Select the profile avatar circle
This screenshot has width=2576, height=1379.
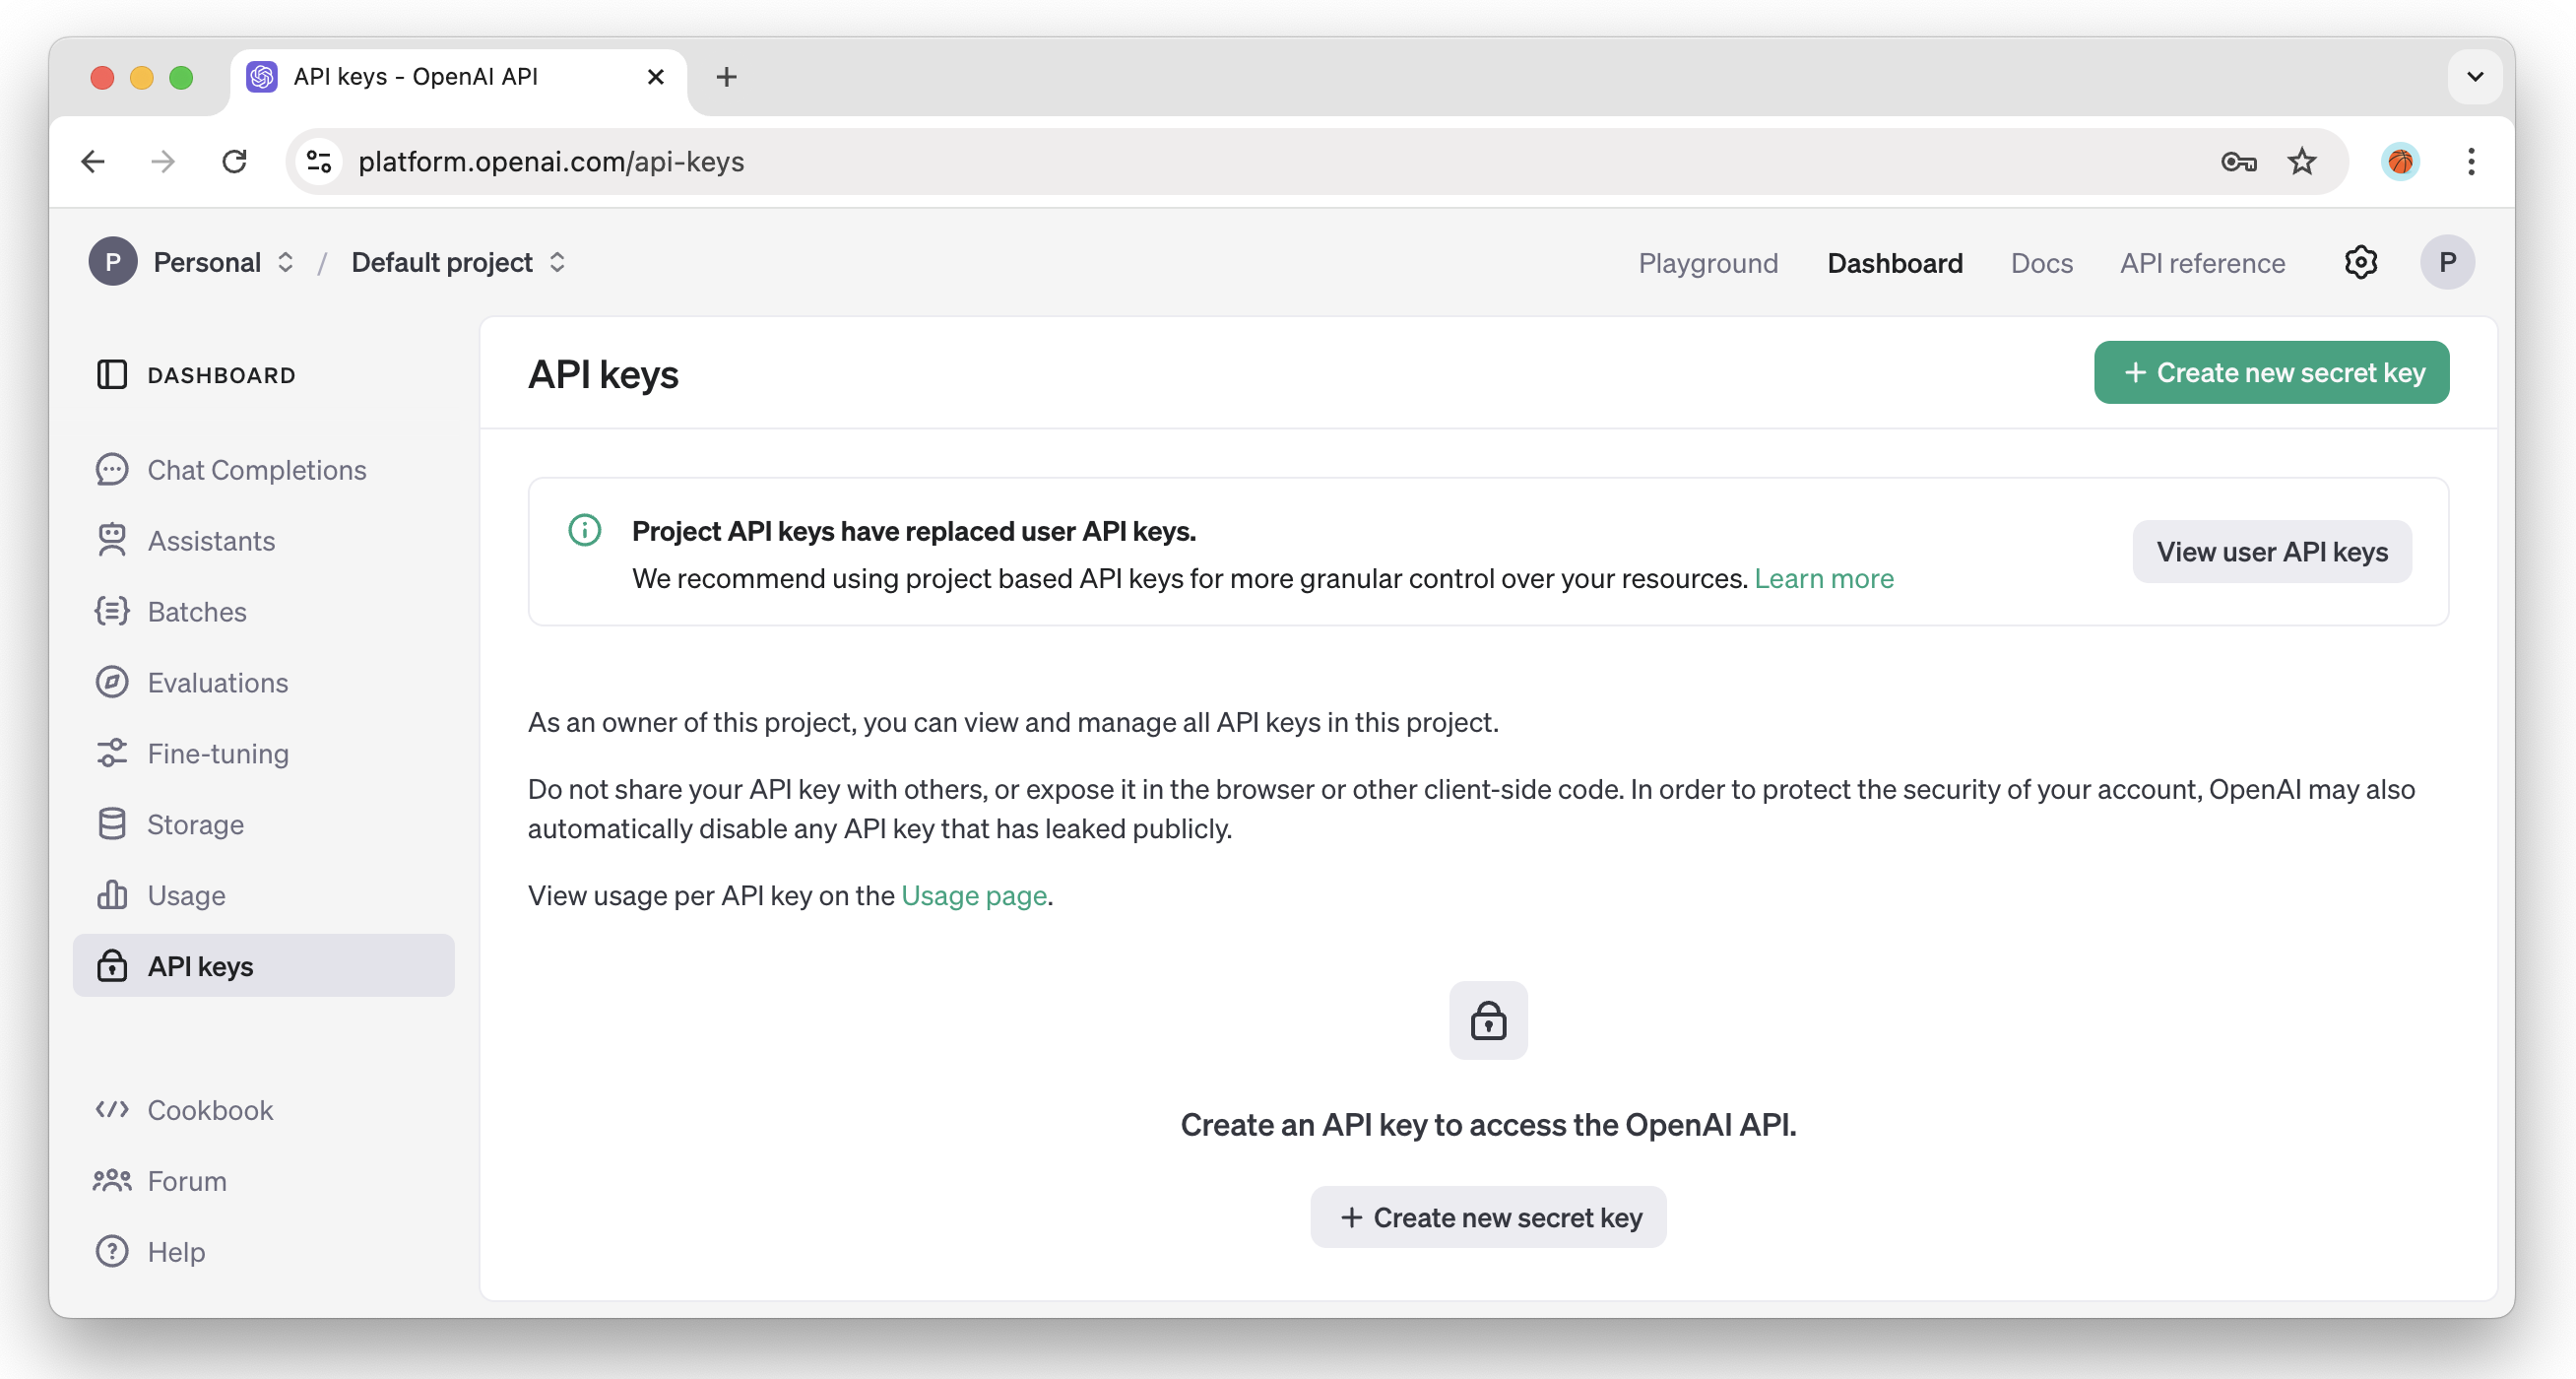click(x=2447, y=261)
